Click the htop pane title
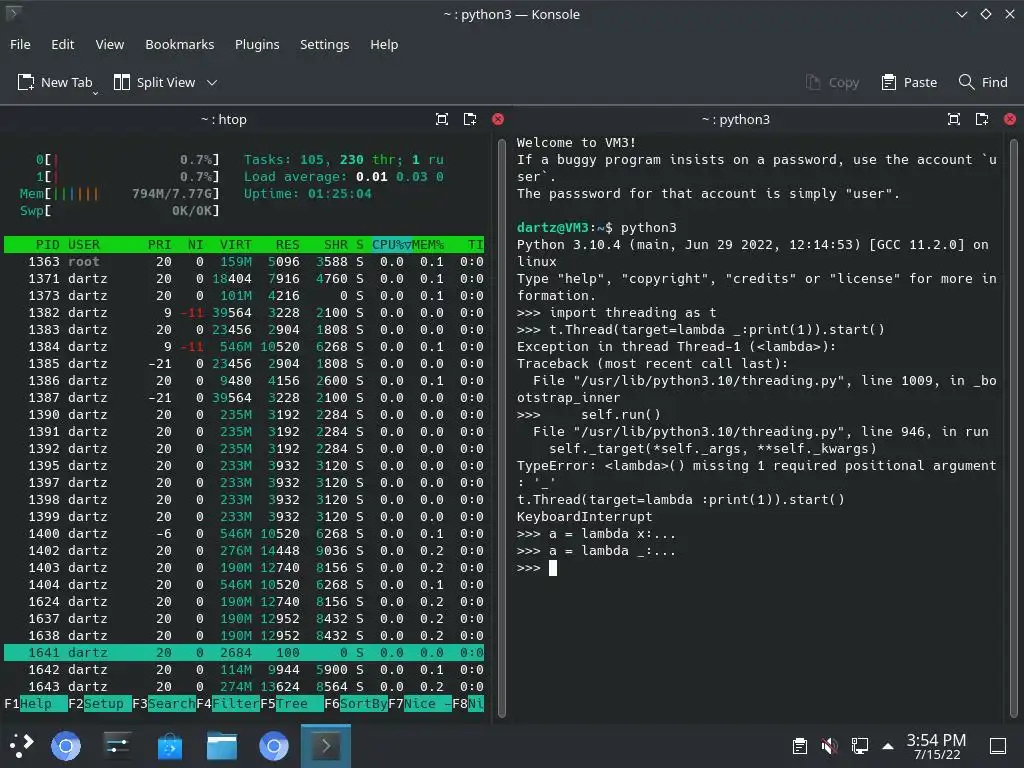 coord(224,120)
